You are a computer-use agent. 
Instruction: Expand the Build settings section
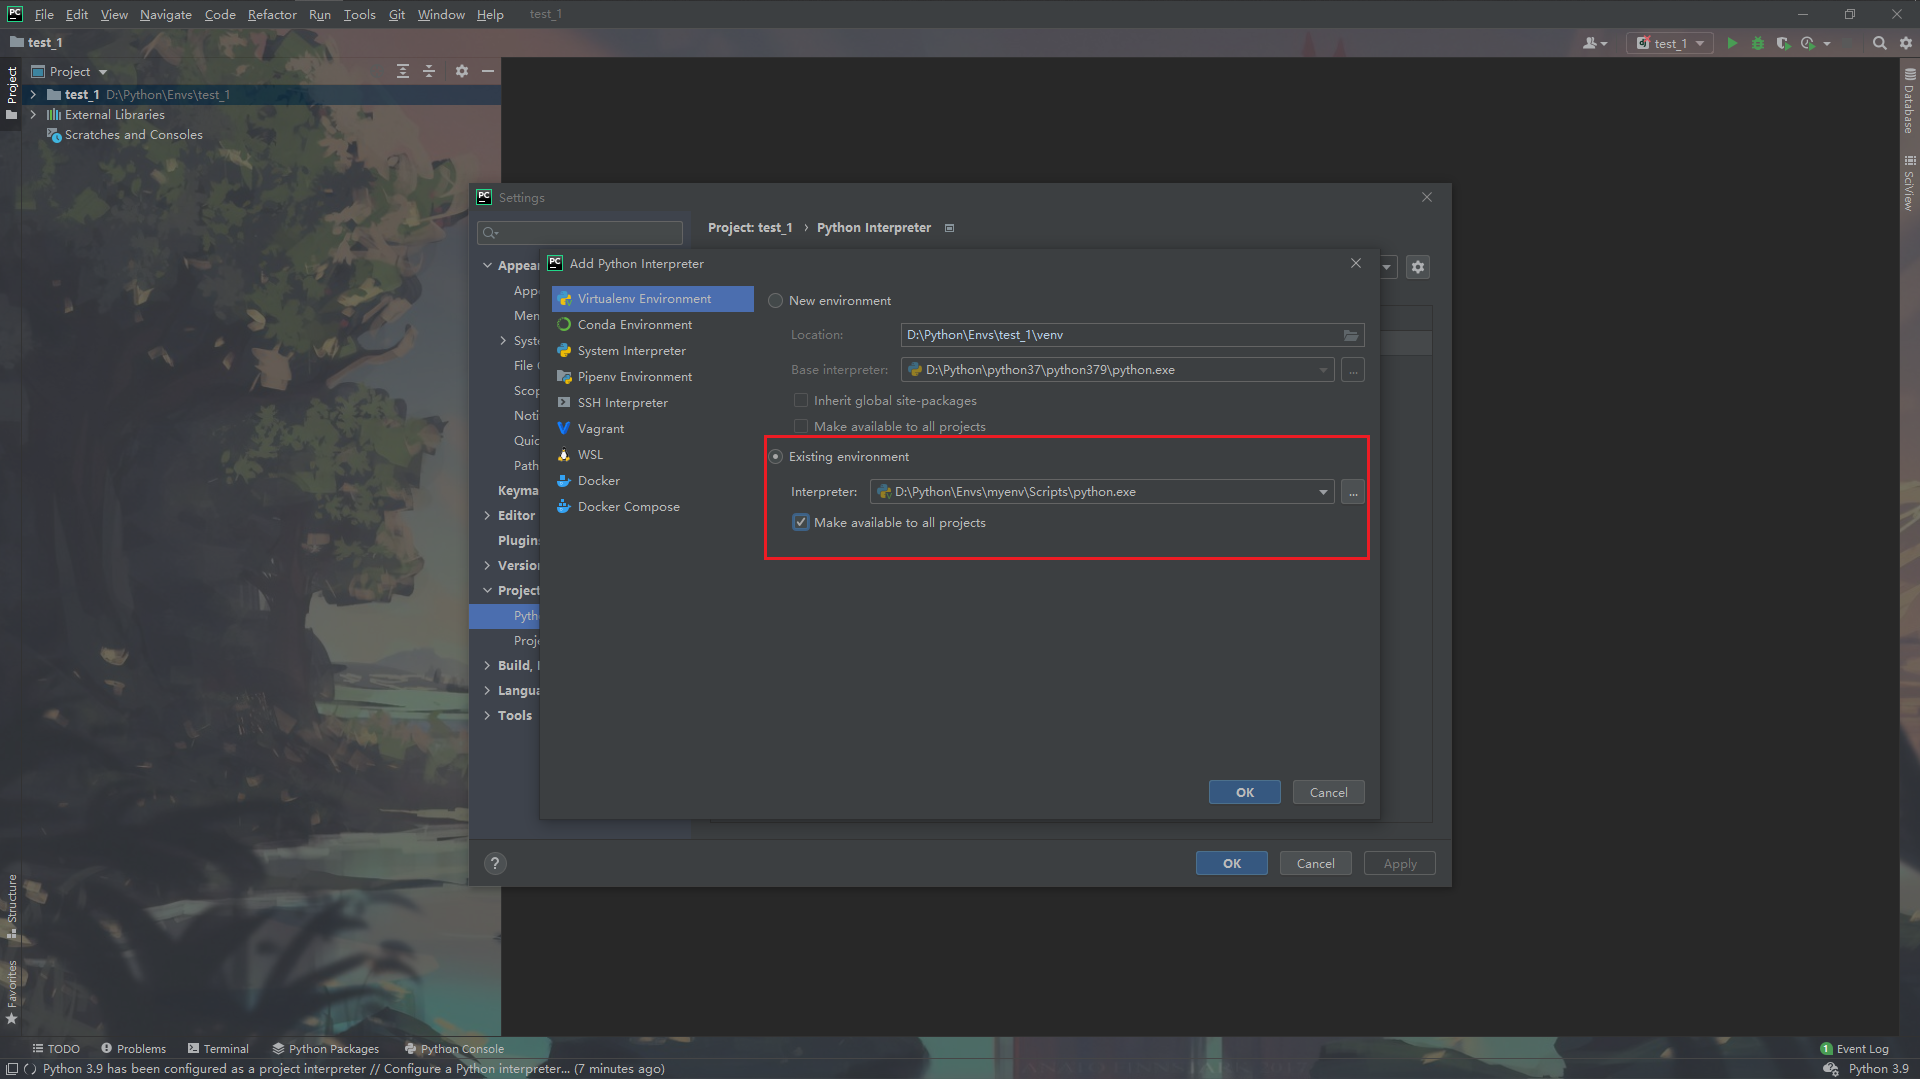point(487,666)
